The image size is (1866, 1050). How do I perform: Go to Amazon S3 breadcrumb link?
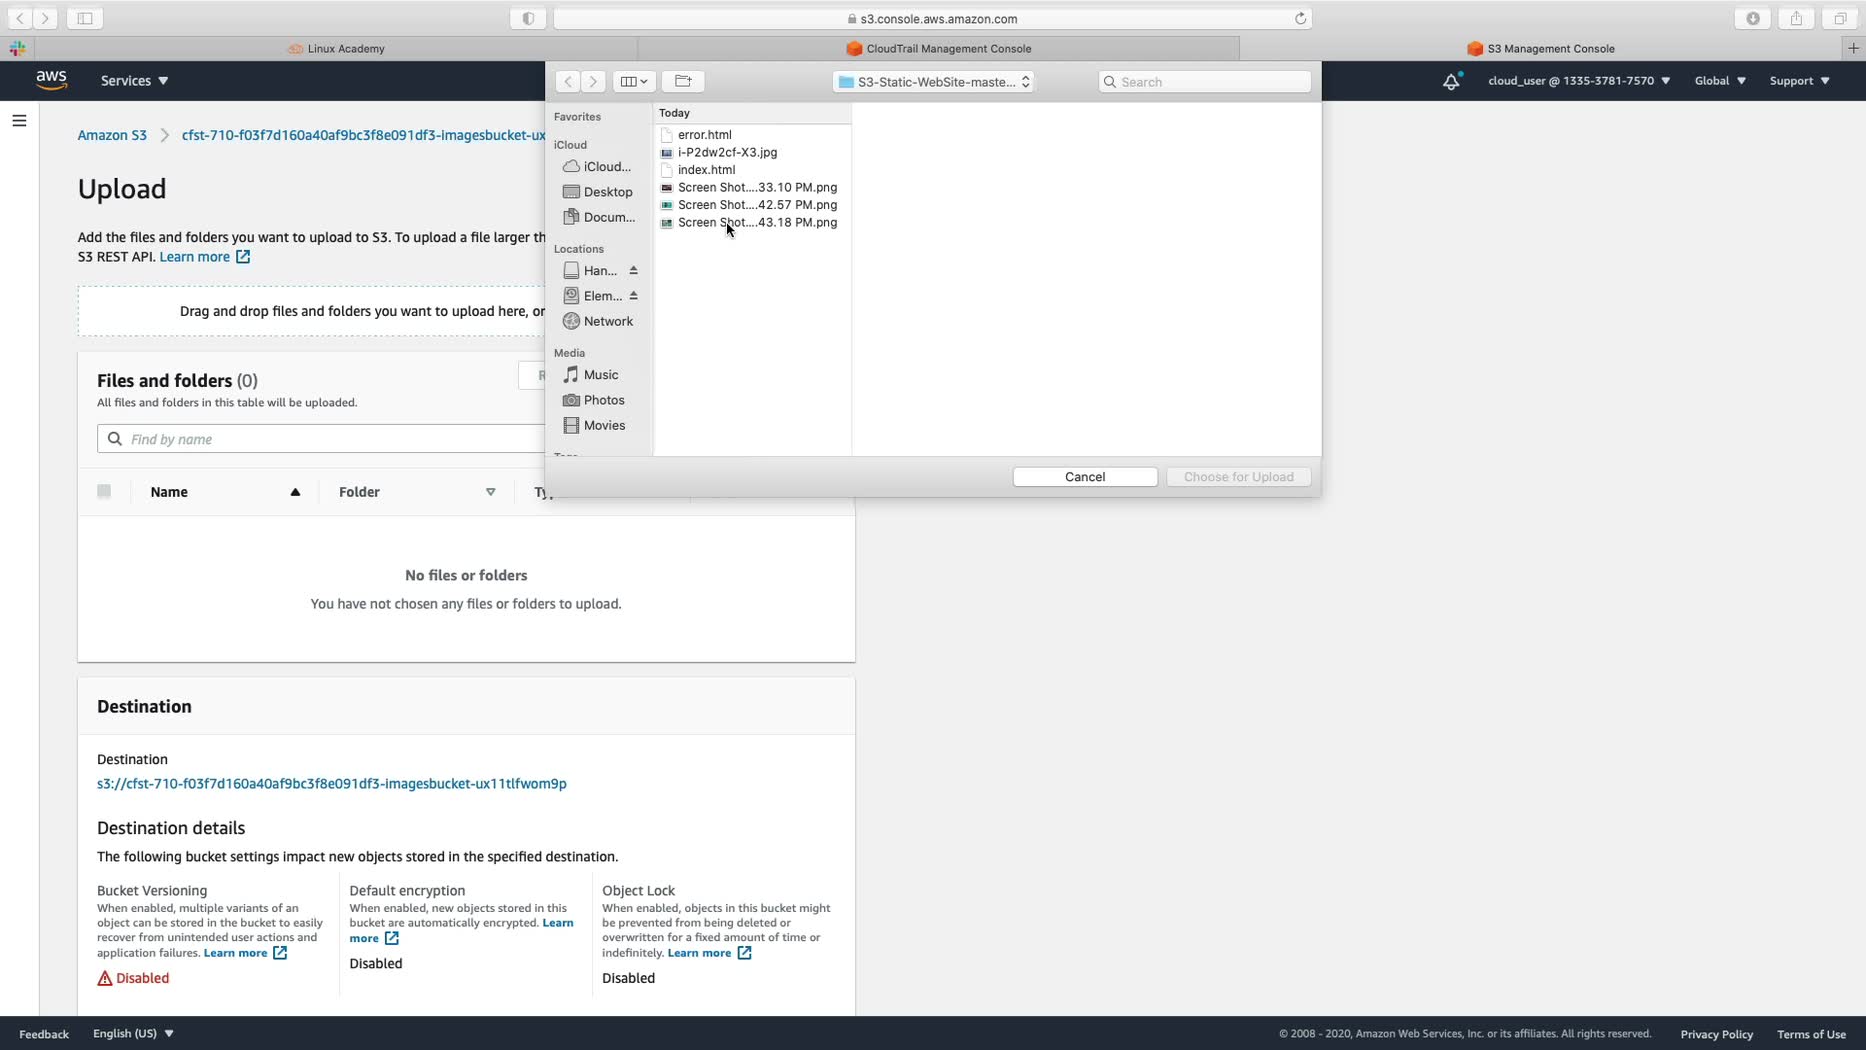click(x=112, y=135)
